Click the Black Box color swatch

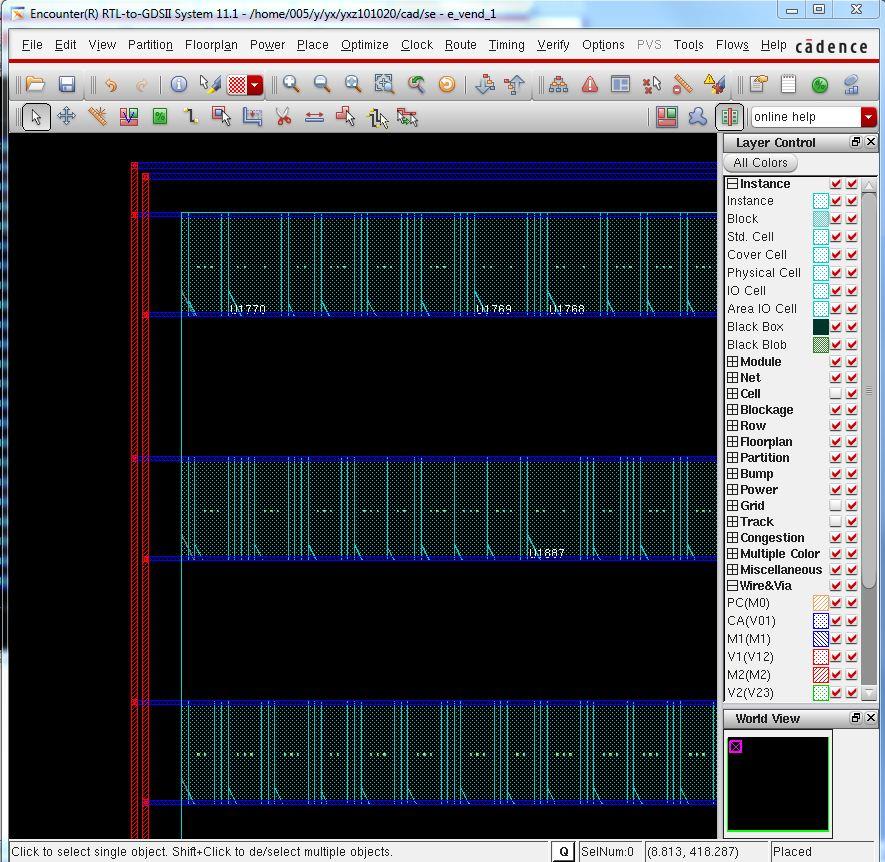[x=821, y=327]
